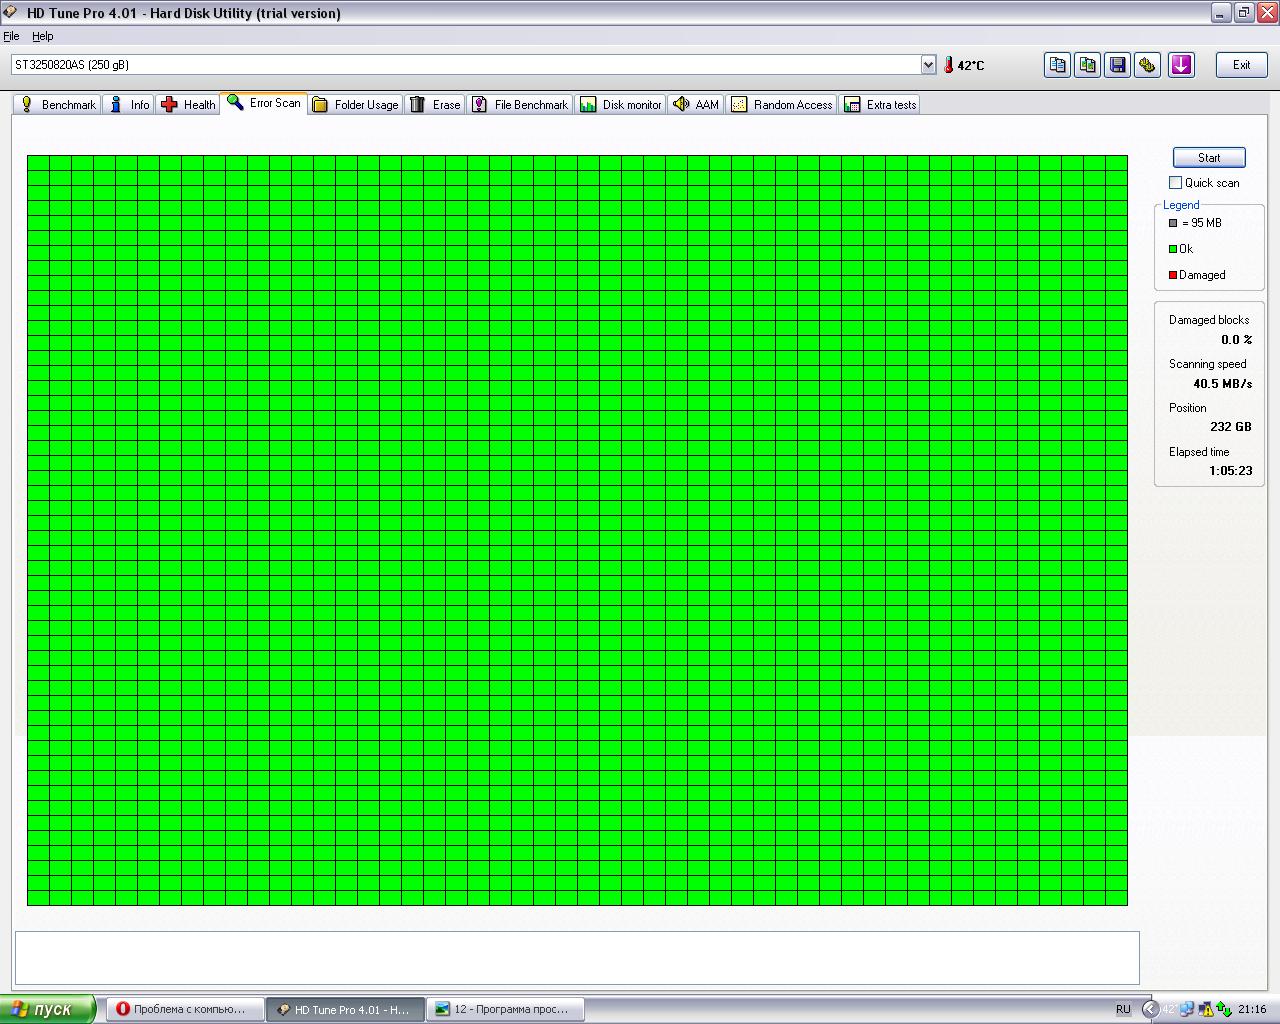Click the Random Access tab icon
1280x1024 pixels.
click(739, 104)
